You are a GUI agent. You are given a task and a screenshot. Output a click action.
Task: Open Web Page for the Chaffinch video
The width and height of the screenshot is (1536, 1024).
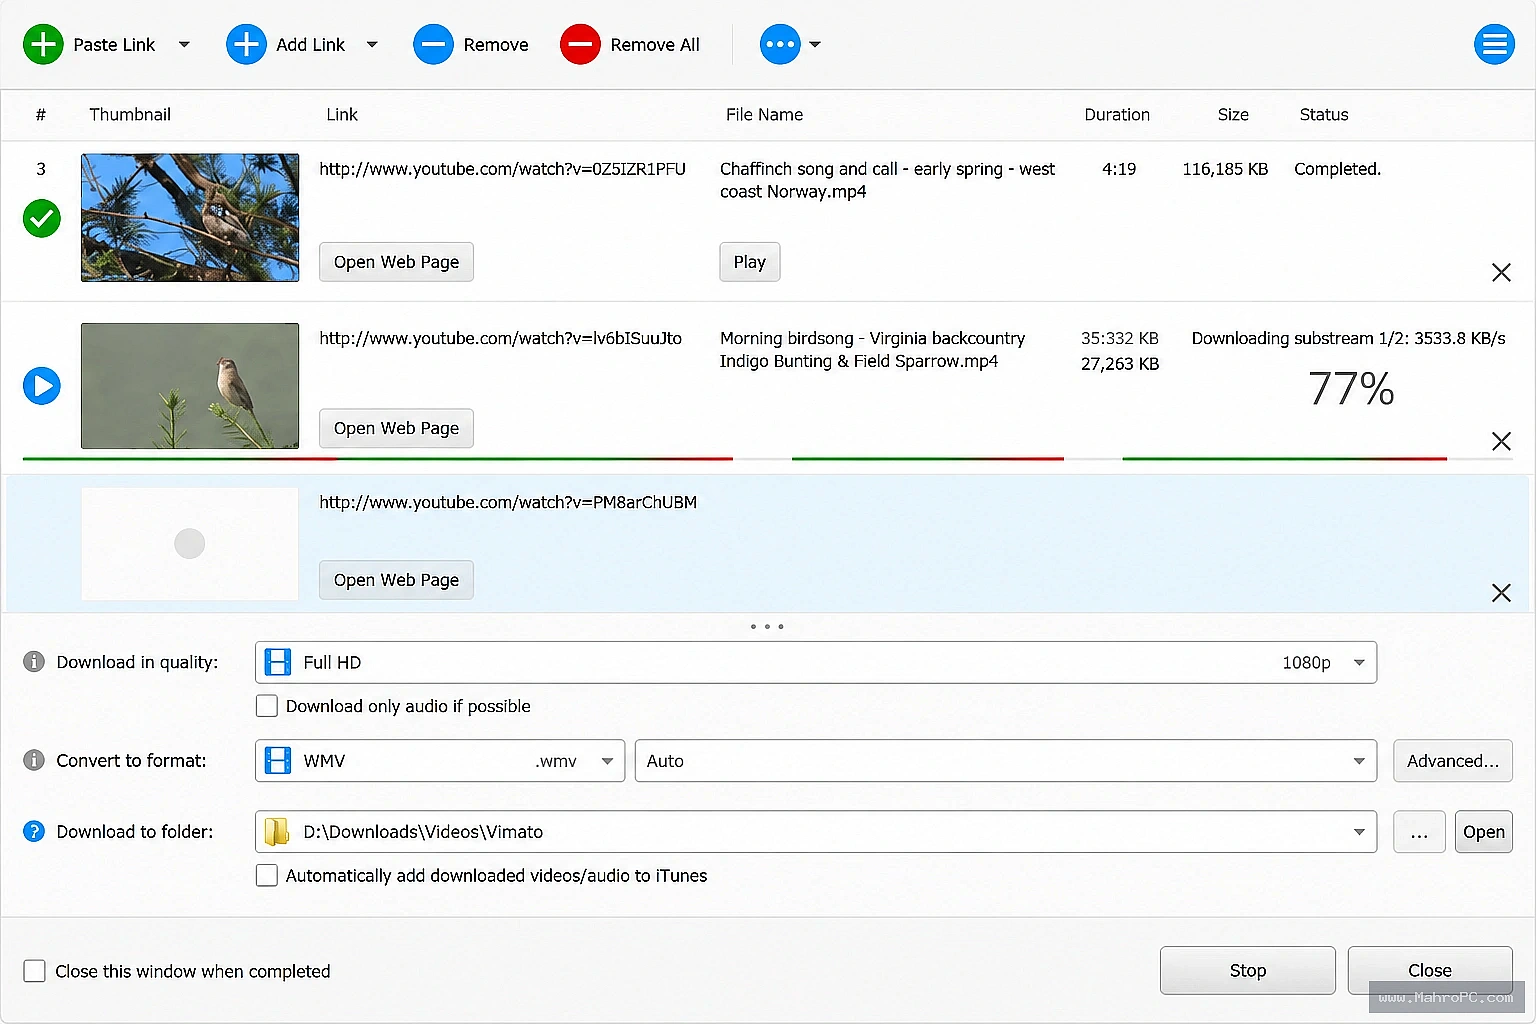(396, 262)
